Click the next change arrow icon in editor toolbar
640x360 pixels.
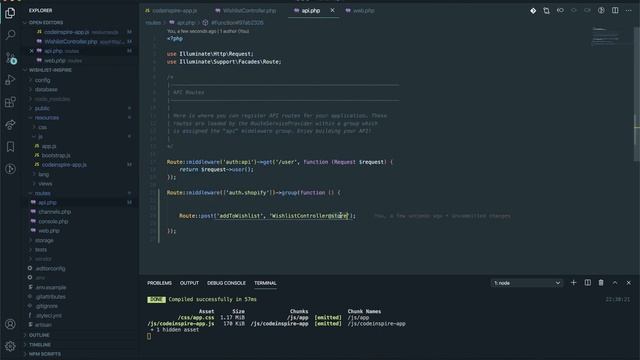click(587, 11)
